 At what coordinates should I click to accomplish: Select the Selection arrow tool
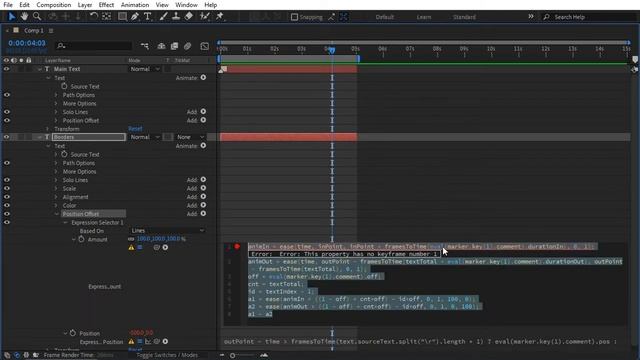11,16
